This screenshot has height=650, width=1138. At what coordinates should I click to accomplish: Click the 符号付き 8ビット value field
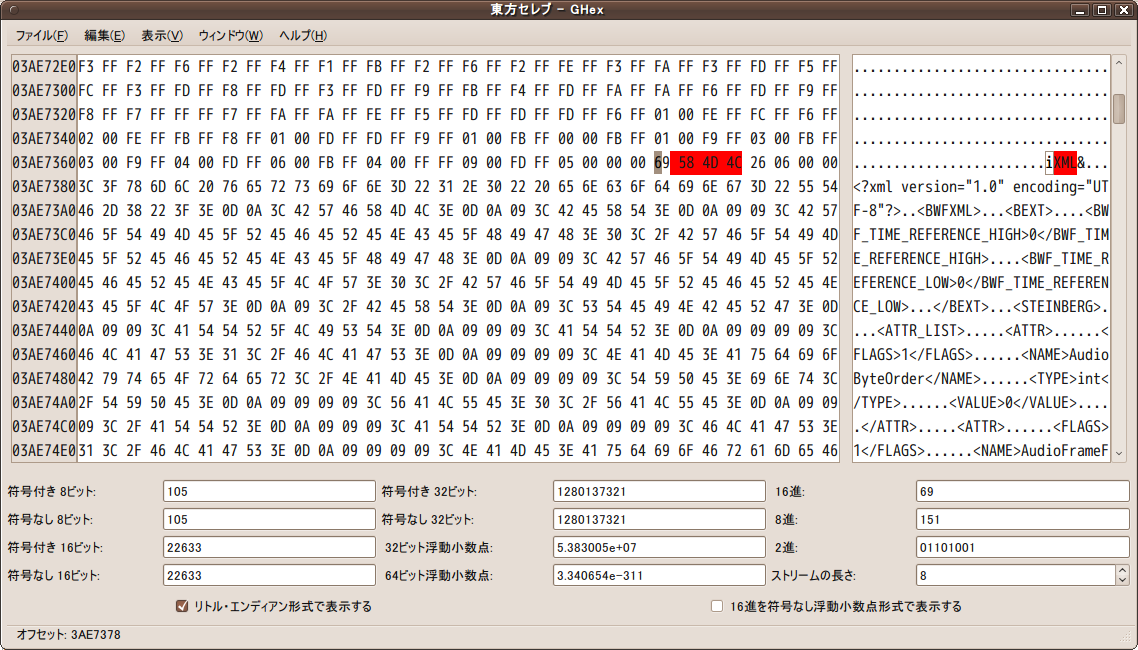tap(255, 491)
